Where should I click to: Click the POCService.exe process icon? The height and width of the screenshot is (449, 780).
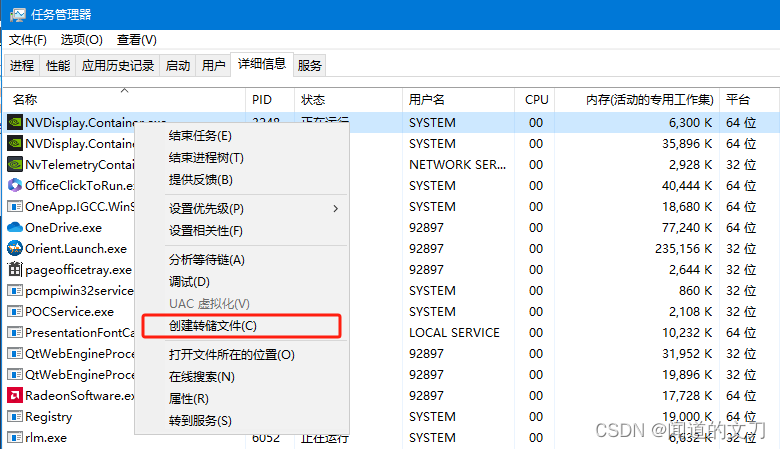(x=15, y=311)
